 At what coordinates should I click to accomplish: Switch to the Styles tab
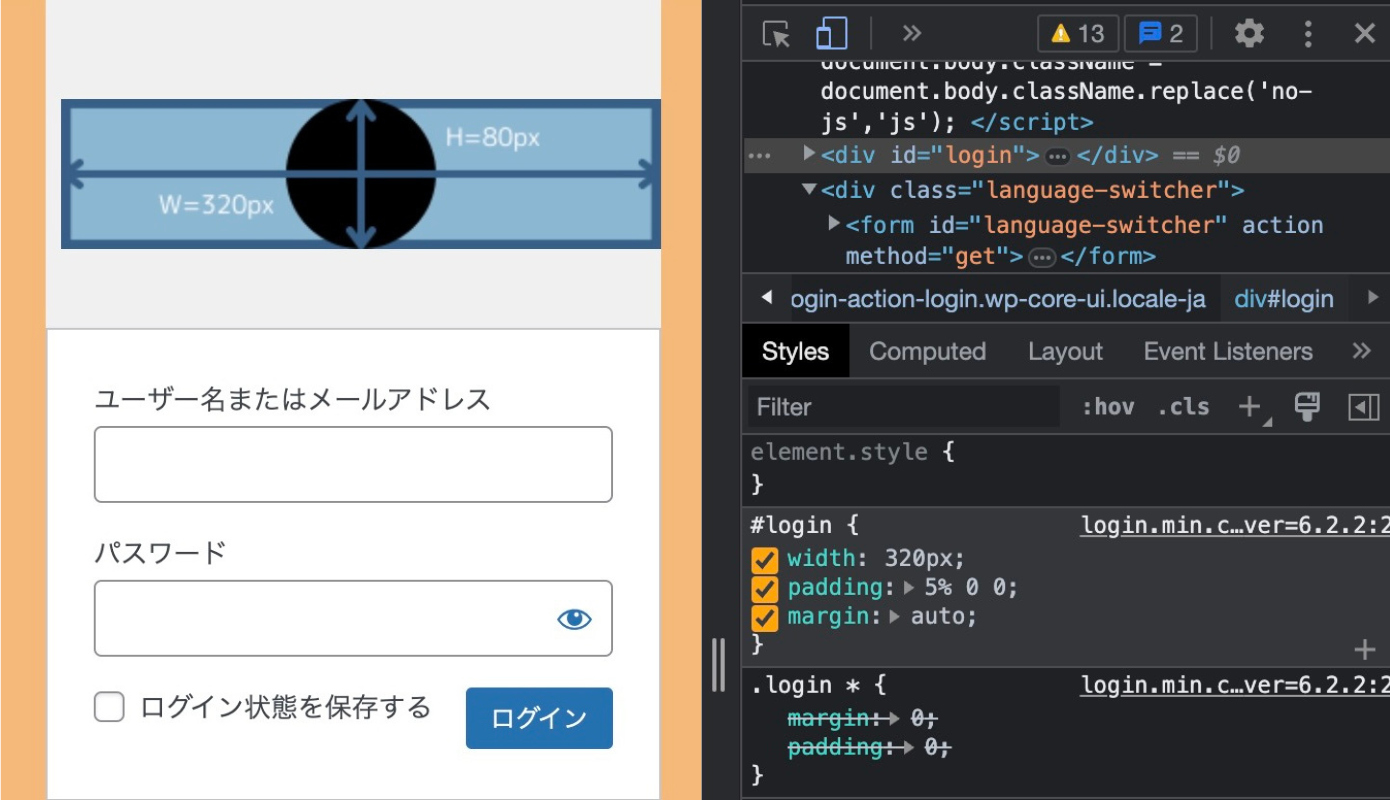coord(796,351)
